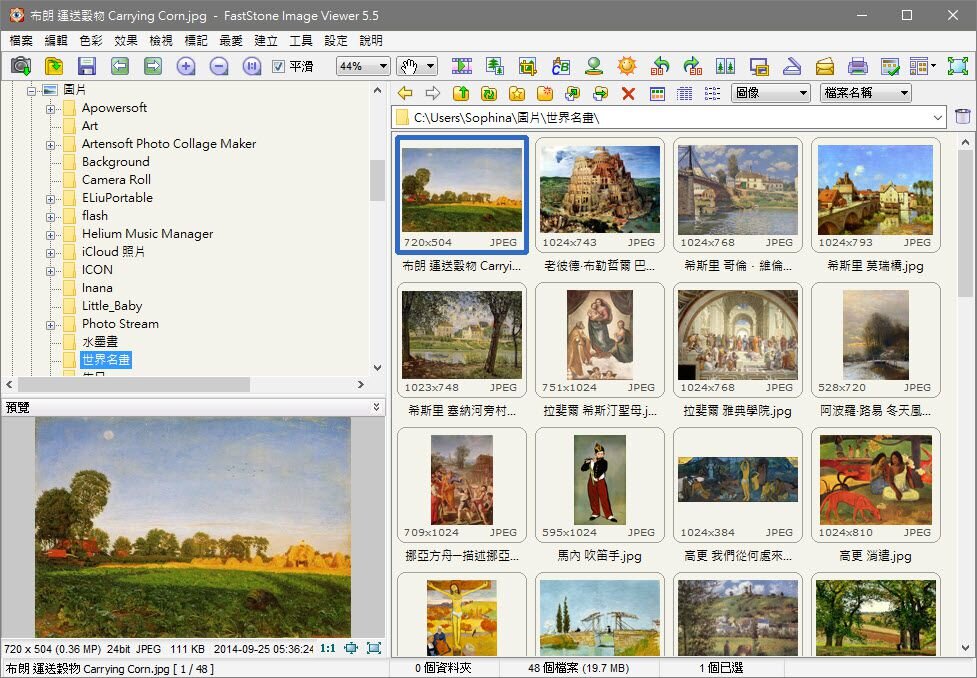Click the move to folder icon
This screenshot has width=977, height=678.
pos(600,93)
